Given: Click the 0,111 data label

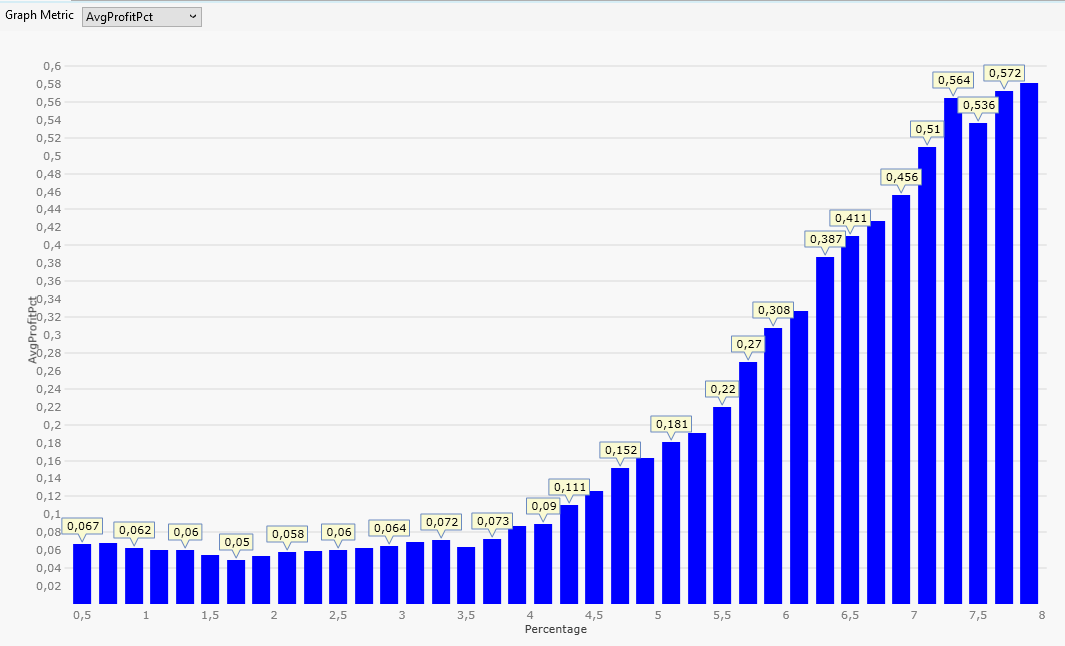Looking at the screenshot, I should tap(569, 487).
